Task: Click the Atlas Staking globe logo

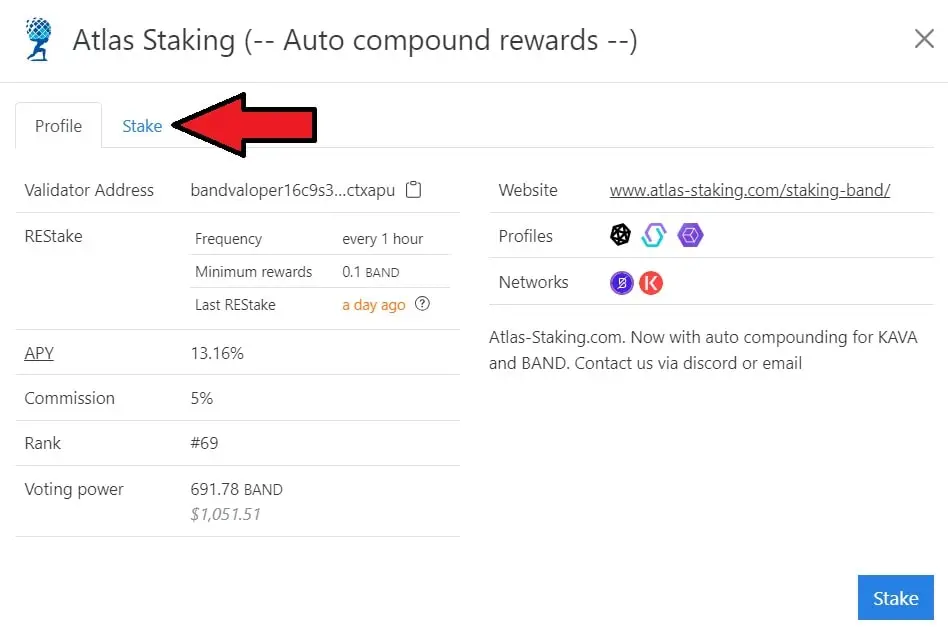Action: click(x=40, y=39)
